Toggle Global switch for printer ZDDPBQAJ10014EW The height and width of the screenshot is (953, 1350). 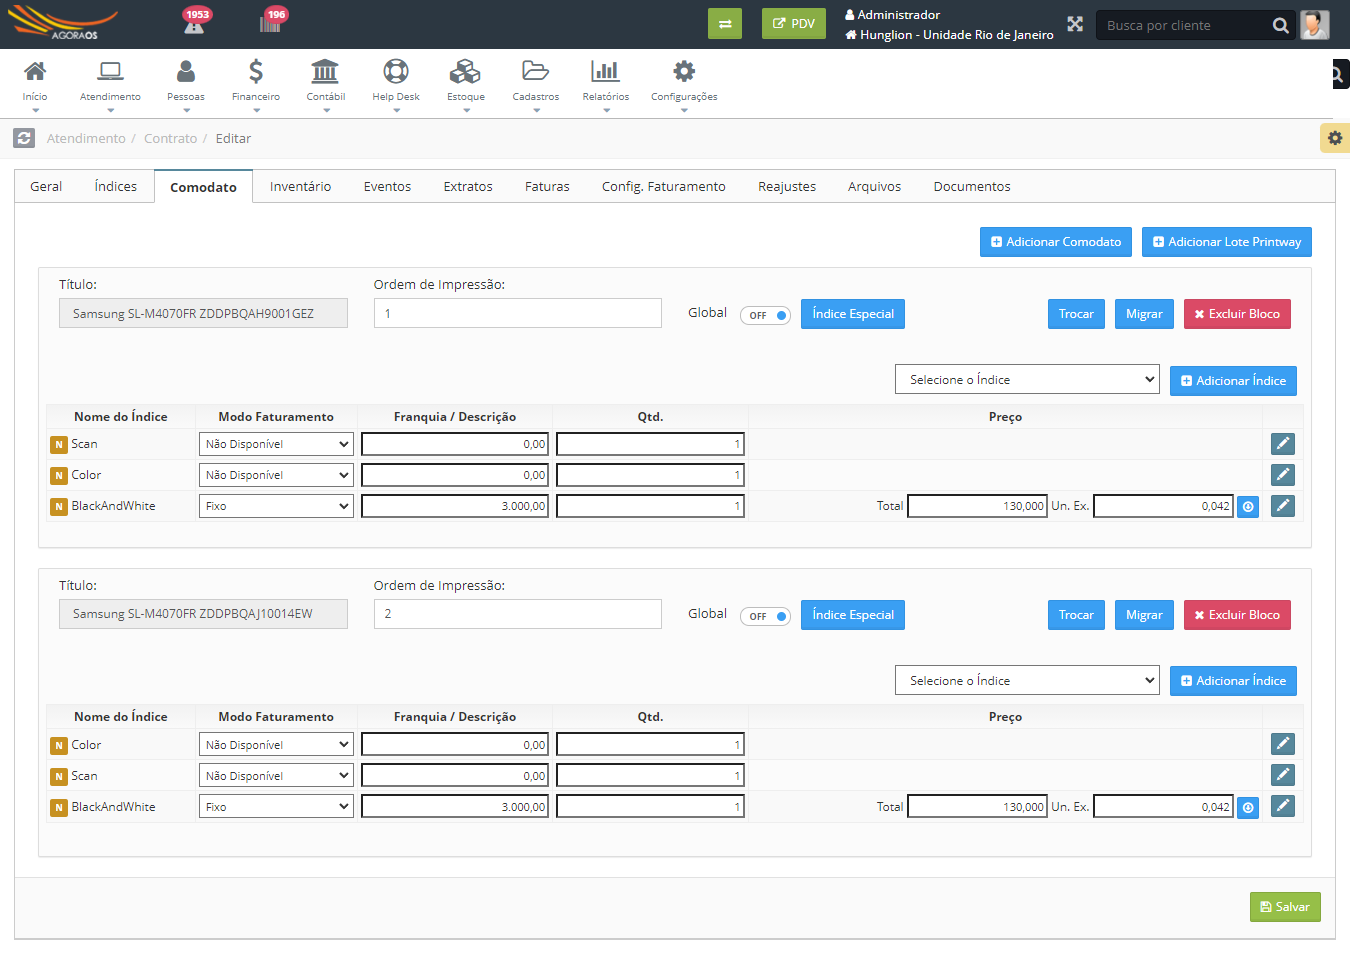(765, 616)
